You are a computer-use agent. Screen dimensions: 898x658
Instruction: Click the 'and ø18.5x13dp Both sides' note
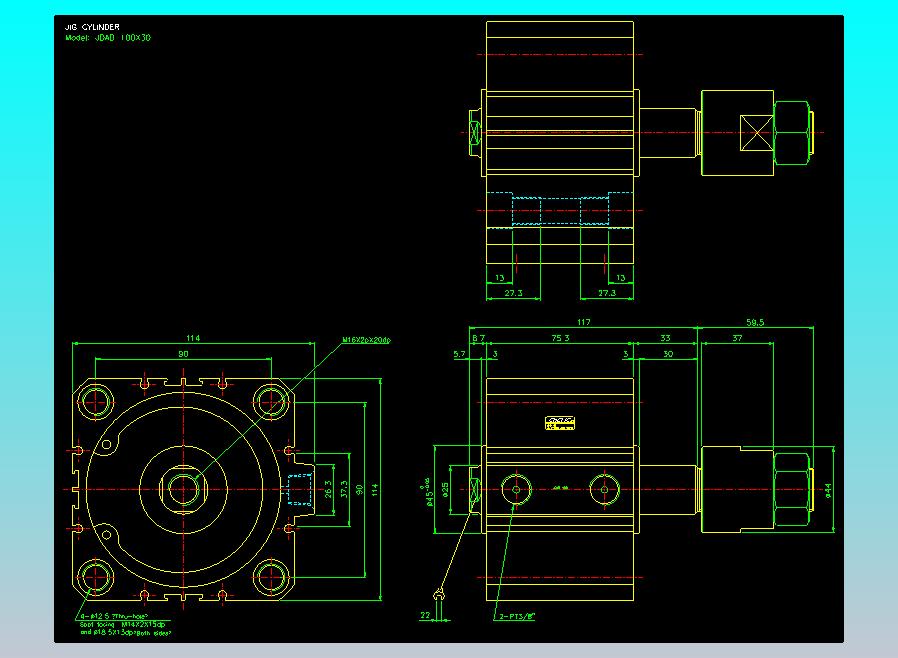pos(125,632)
